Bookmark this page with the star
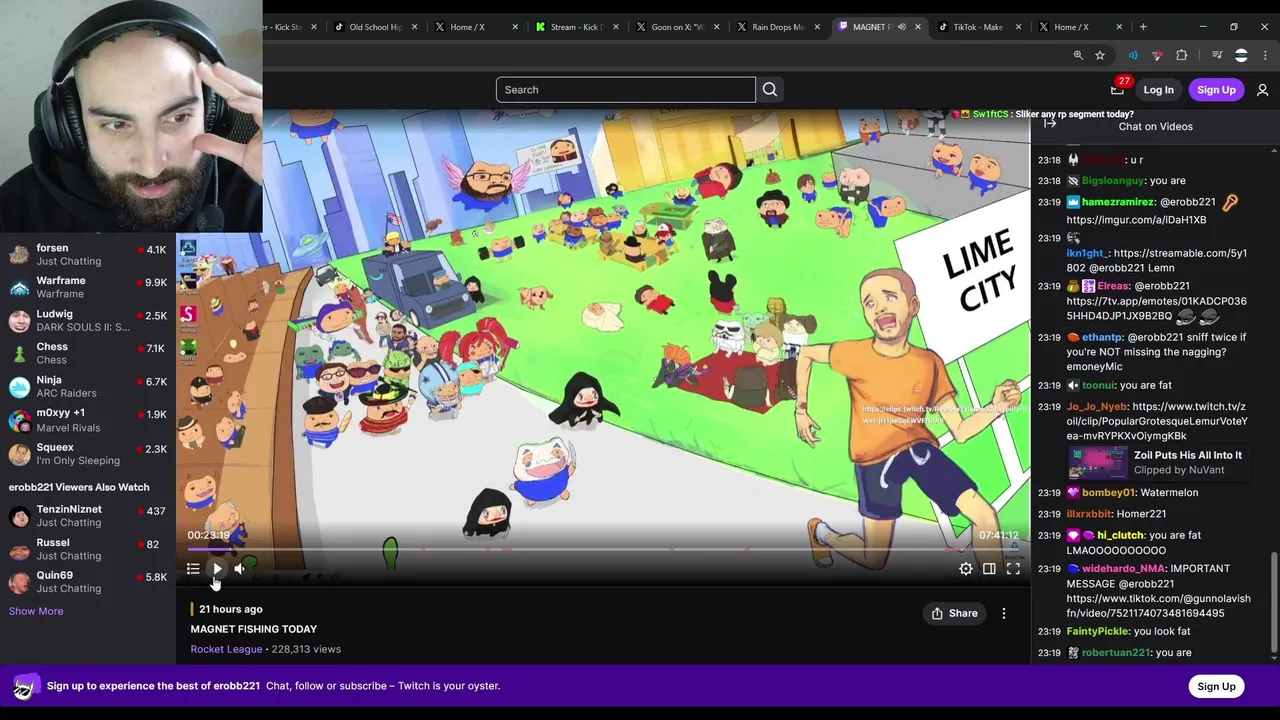Viewport: 1280px width, 720px height. pos(1100,55)
